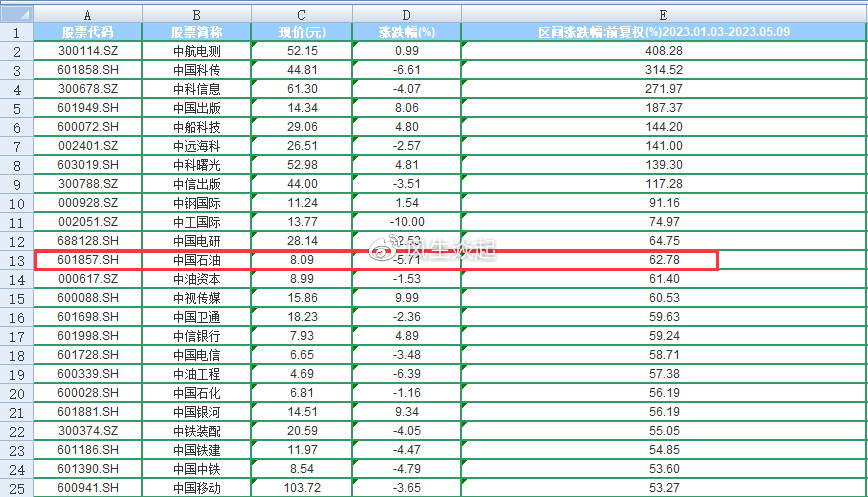Select cell with value 408.28
The height and width of the screenshot is (497, 868).
664,51
